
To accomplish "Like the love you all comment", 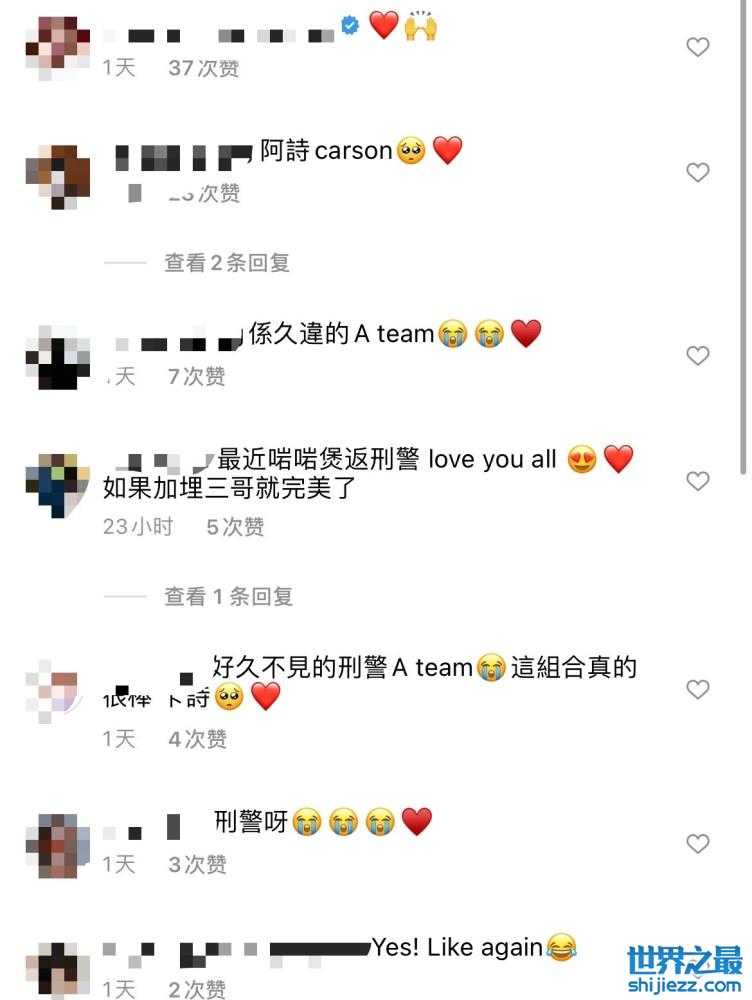I will click(x=697, y=481).
